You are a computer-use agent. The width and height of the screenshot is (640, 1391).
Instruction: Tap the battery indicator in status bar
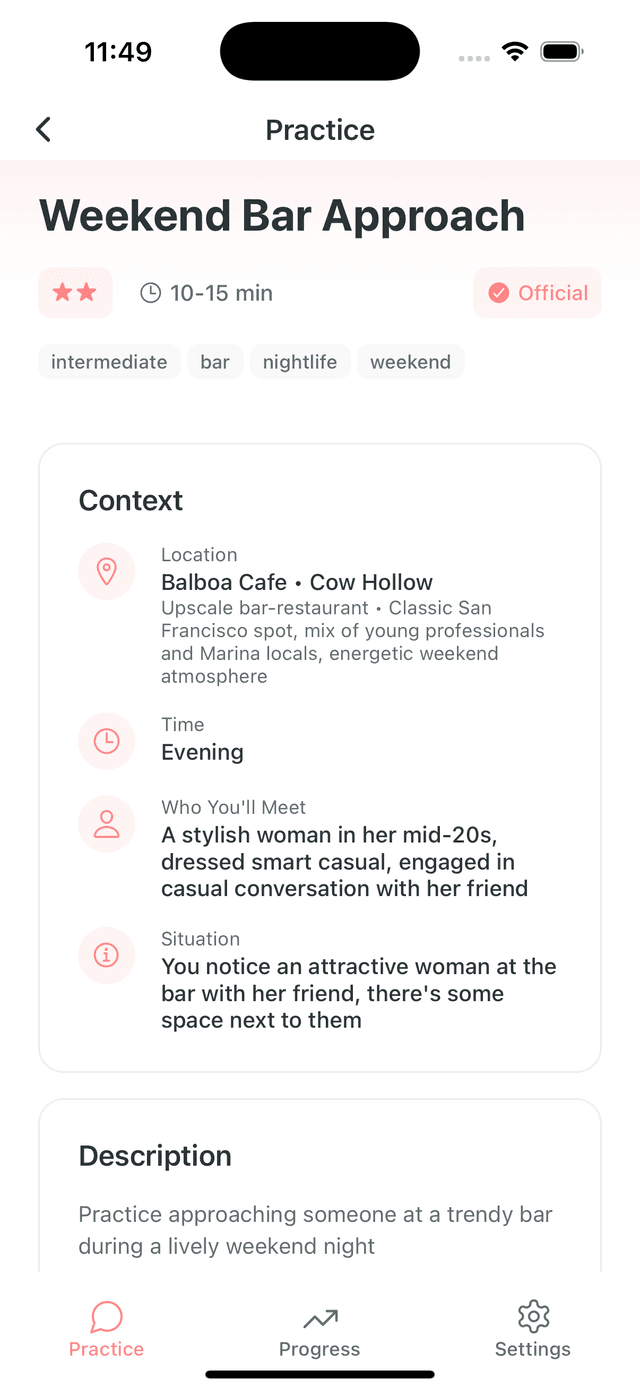[x=562, y=52]
